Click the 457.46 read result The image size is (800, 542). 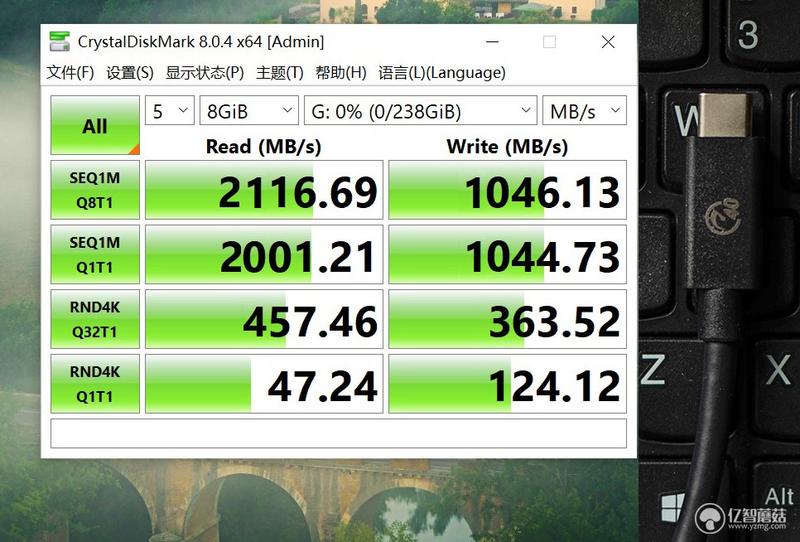point(264,319)
